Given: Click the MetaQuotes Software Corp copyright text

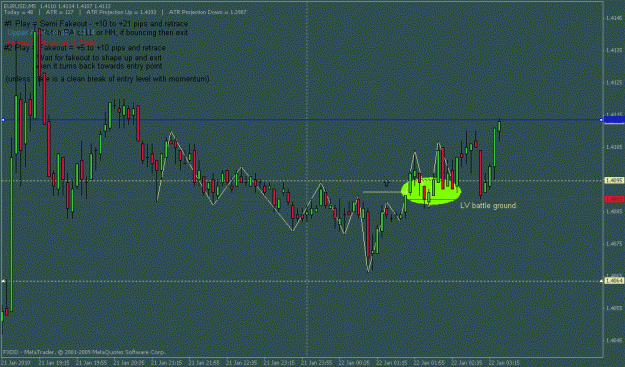Looking at the screenshot, I should [x=84, y=352].
